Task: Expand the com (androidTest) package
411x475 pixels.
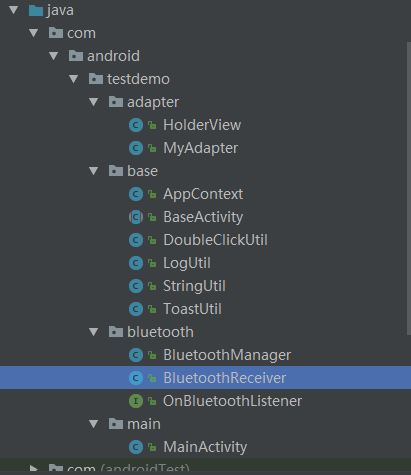Action: (x=34, y=469)
